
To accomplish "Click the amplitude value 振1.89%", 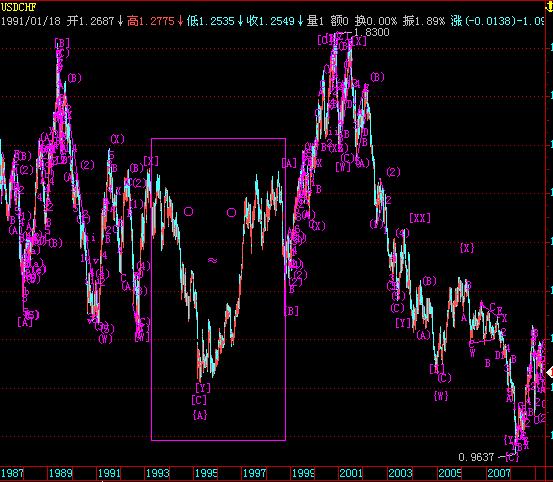I will tap(424, 21).
